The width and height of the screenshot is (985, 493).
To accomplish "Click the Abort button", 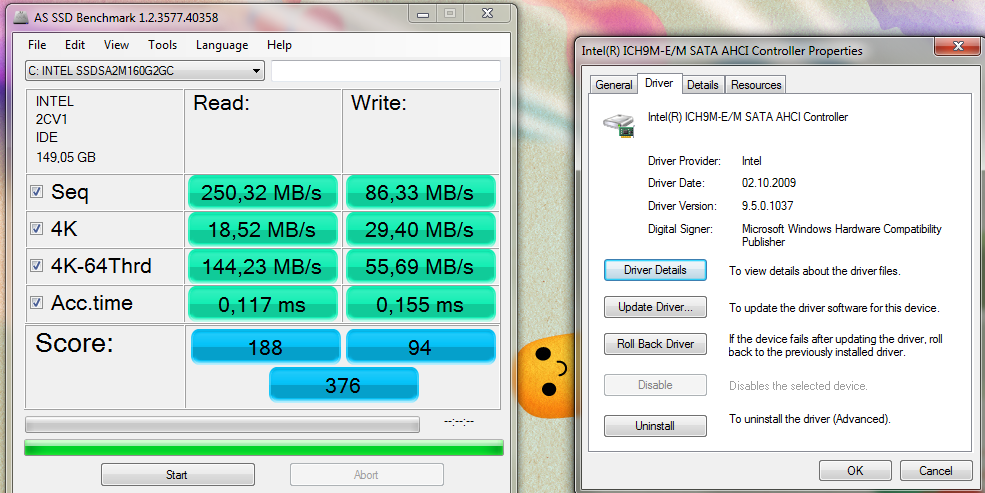I will 367,475.
